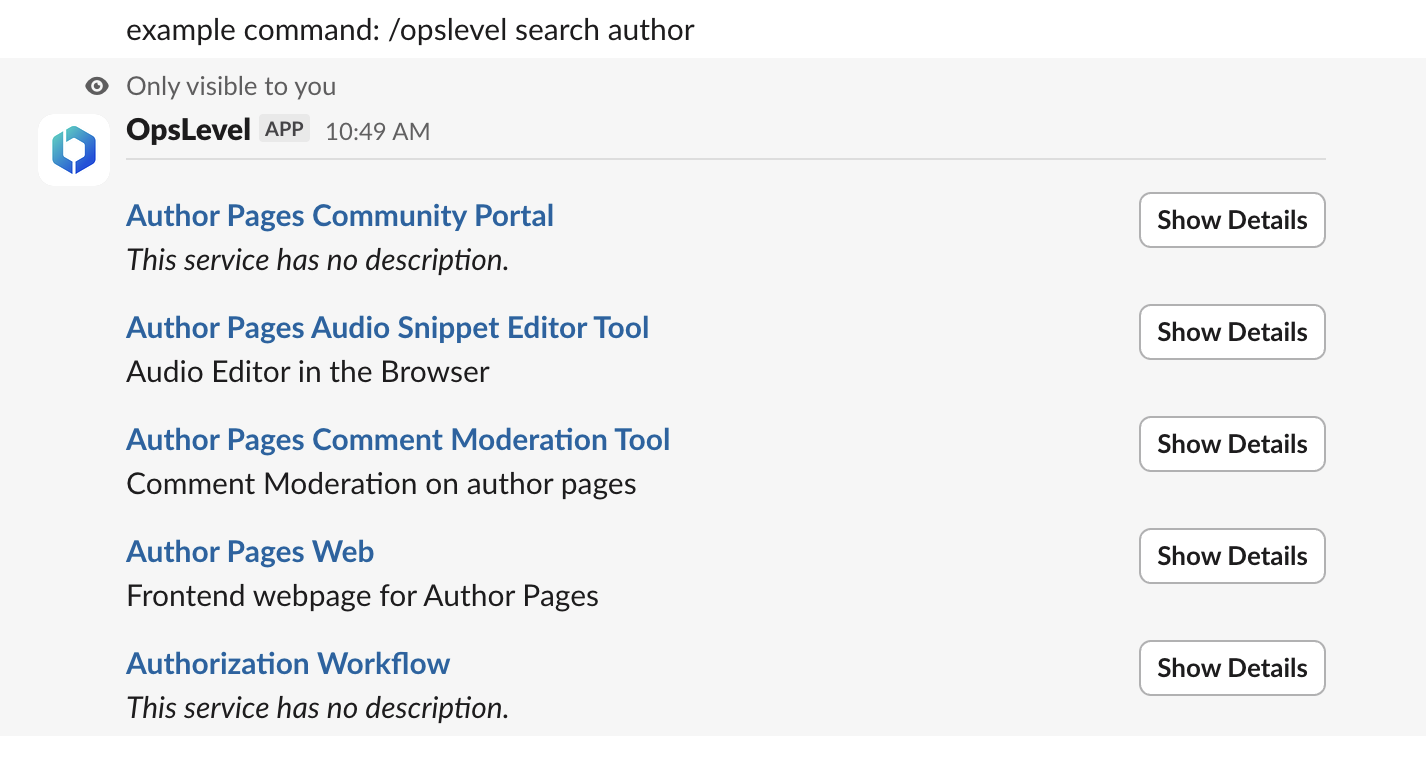
Task: Click 'Comment Moderation on author pages' description
Action: 381,484
